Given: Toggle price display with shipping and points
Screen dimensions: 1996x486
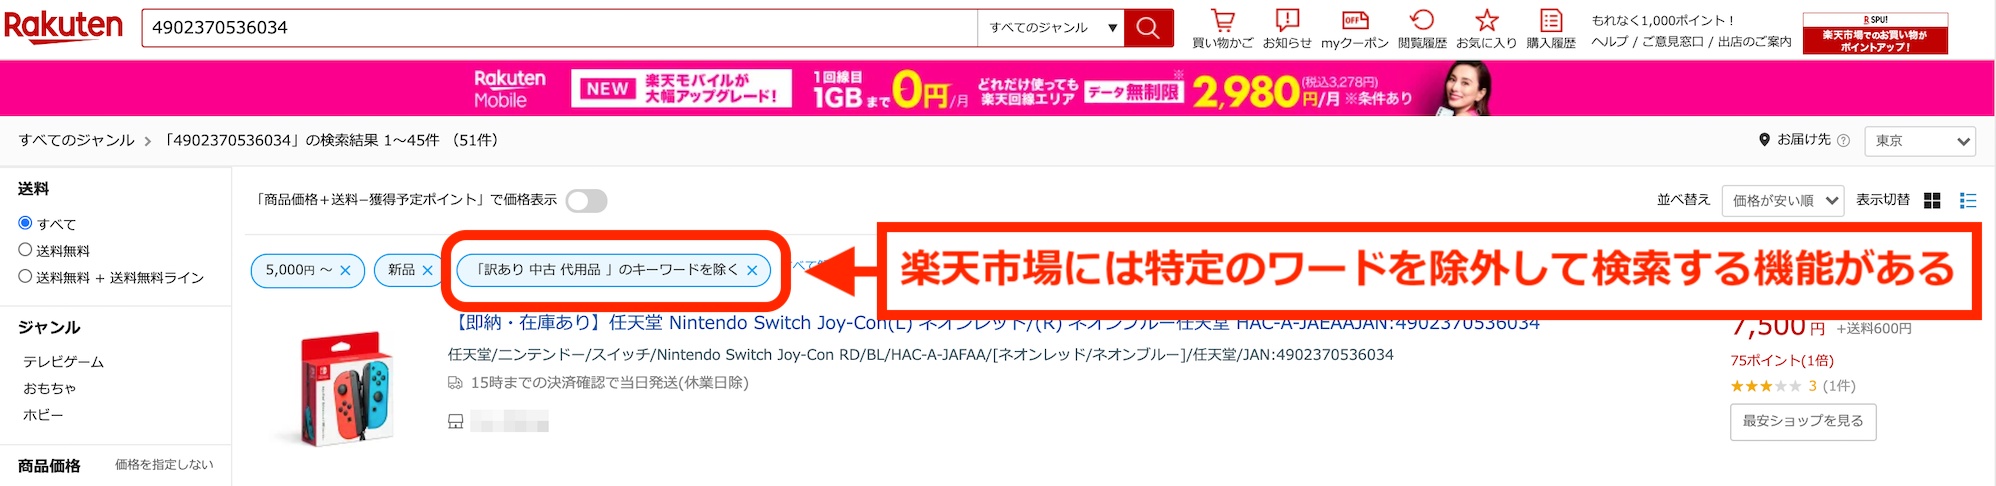Looking at the screenshot, I should click(586, 201).
